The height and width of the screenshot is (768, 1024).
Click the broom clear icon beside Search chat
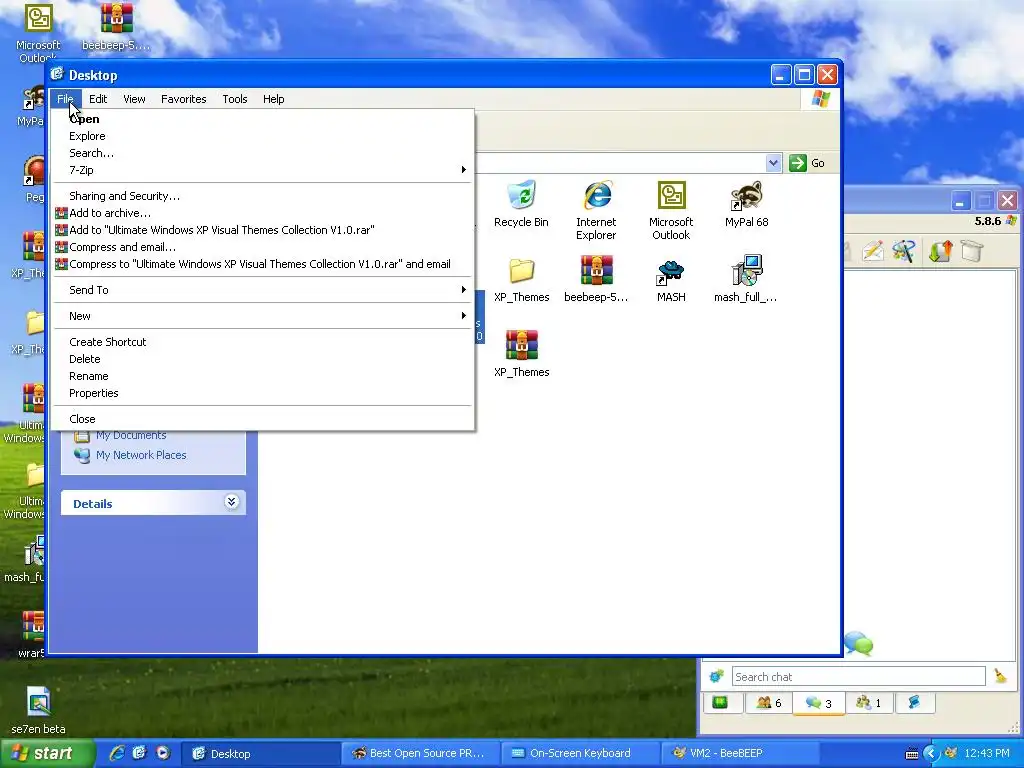tap(1000, 676)
